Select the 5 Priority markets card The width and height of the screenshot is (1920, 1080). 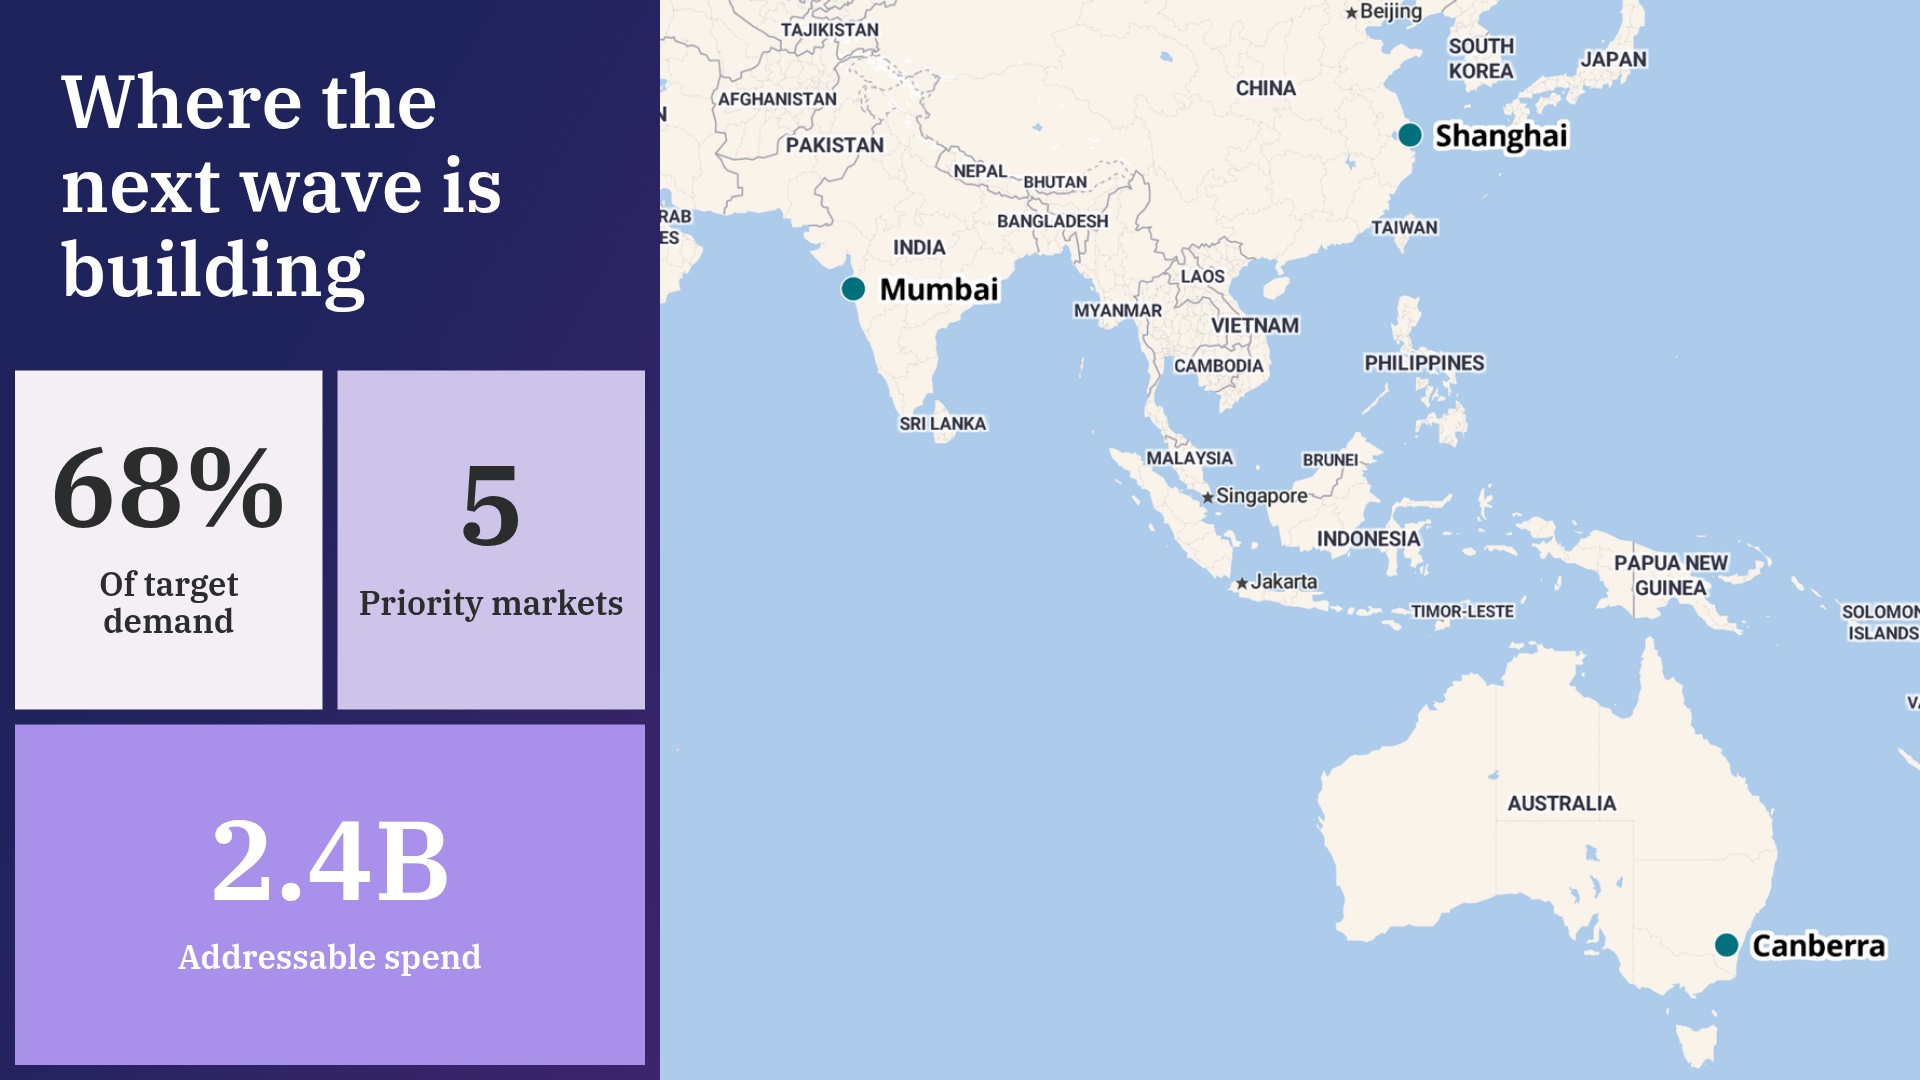tap(491, 540)
